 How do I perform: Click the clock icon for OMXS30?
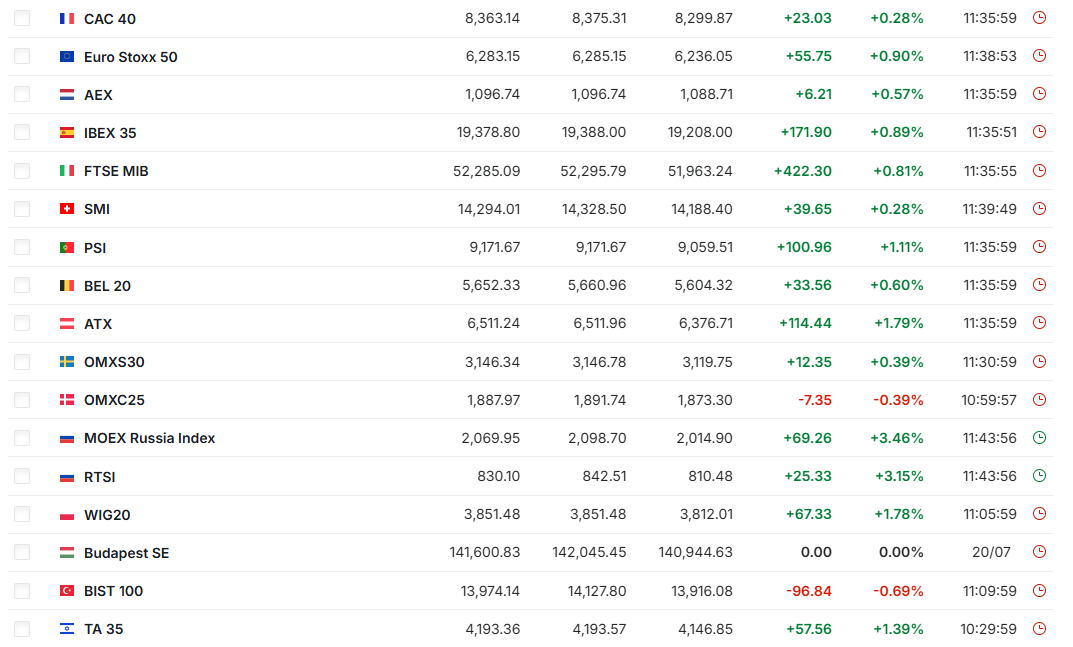pos(1039,361)
